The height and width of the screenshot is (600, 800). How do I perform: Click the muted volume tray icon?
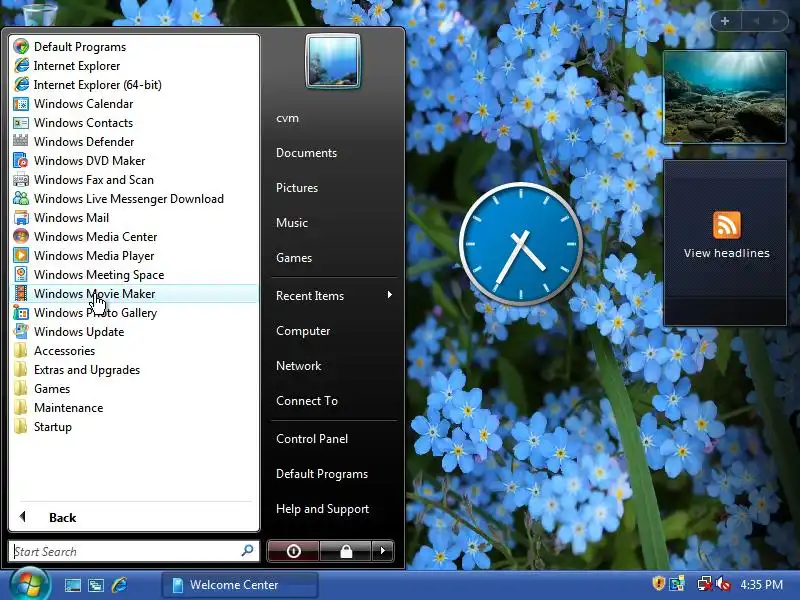[x=723, y=583]
